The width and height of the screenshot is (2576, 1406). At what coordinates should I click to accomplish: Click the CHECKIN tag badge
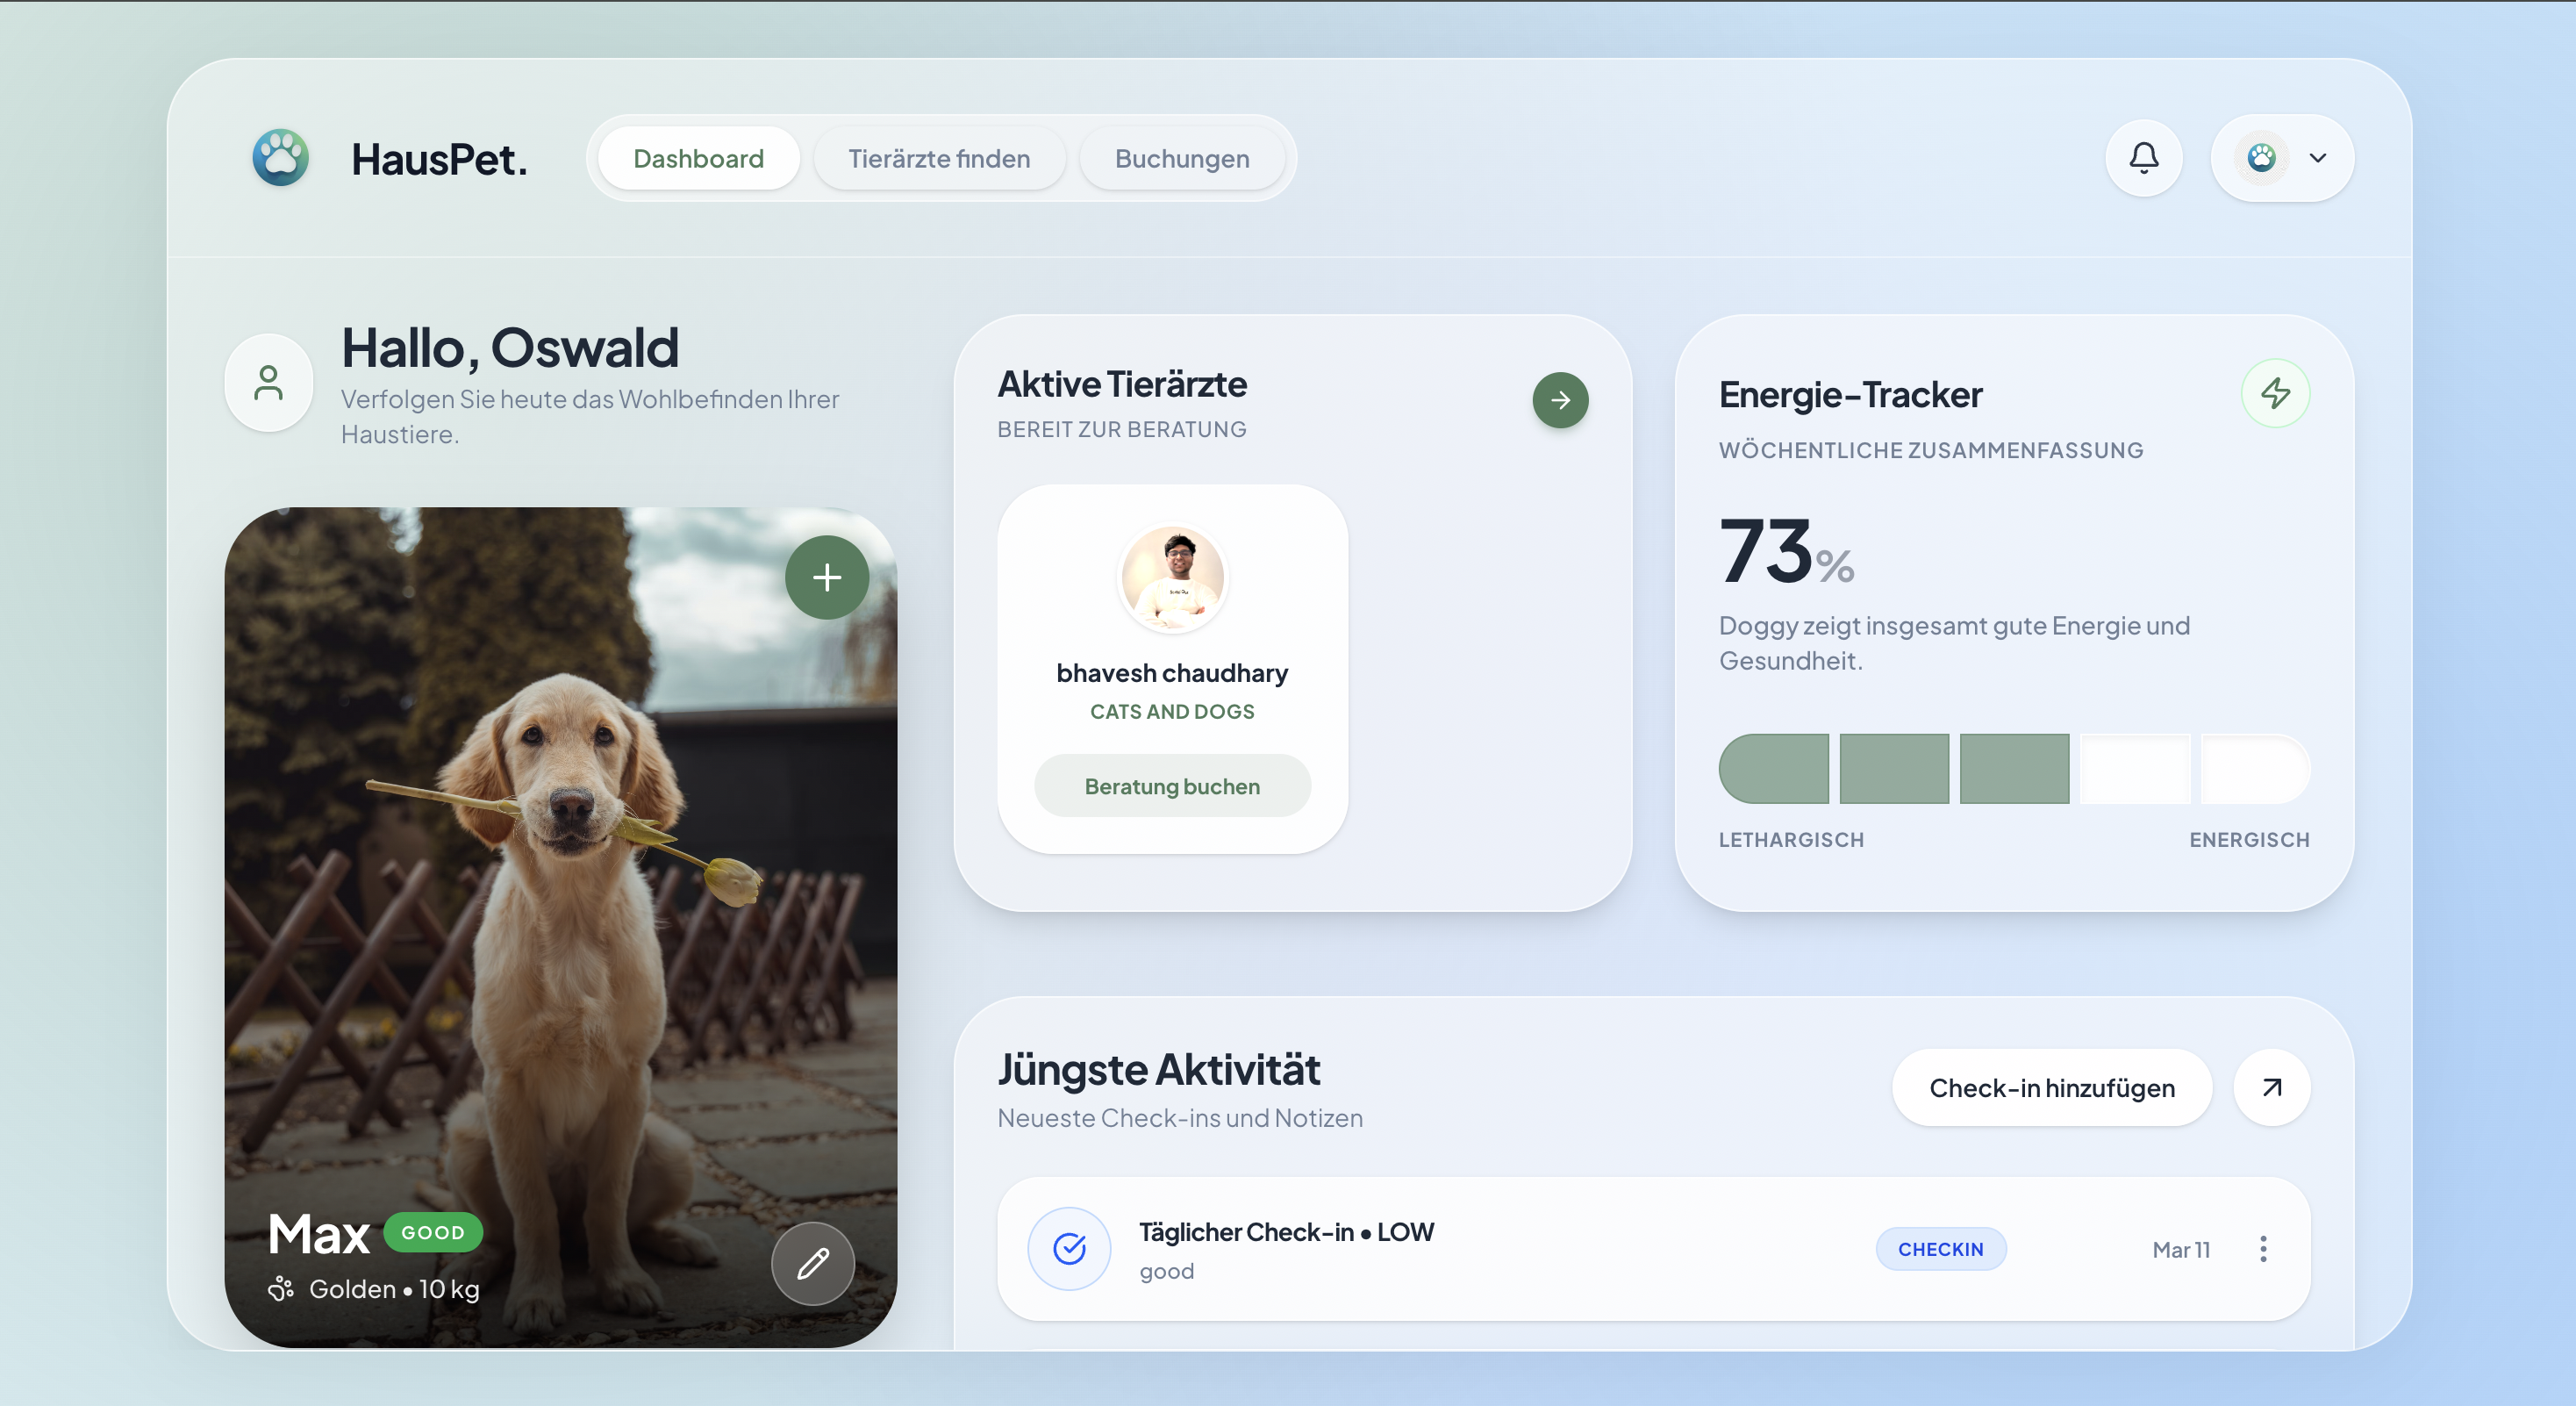[1940, 1248]
